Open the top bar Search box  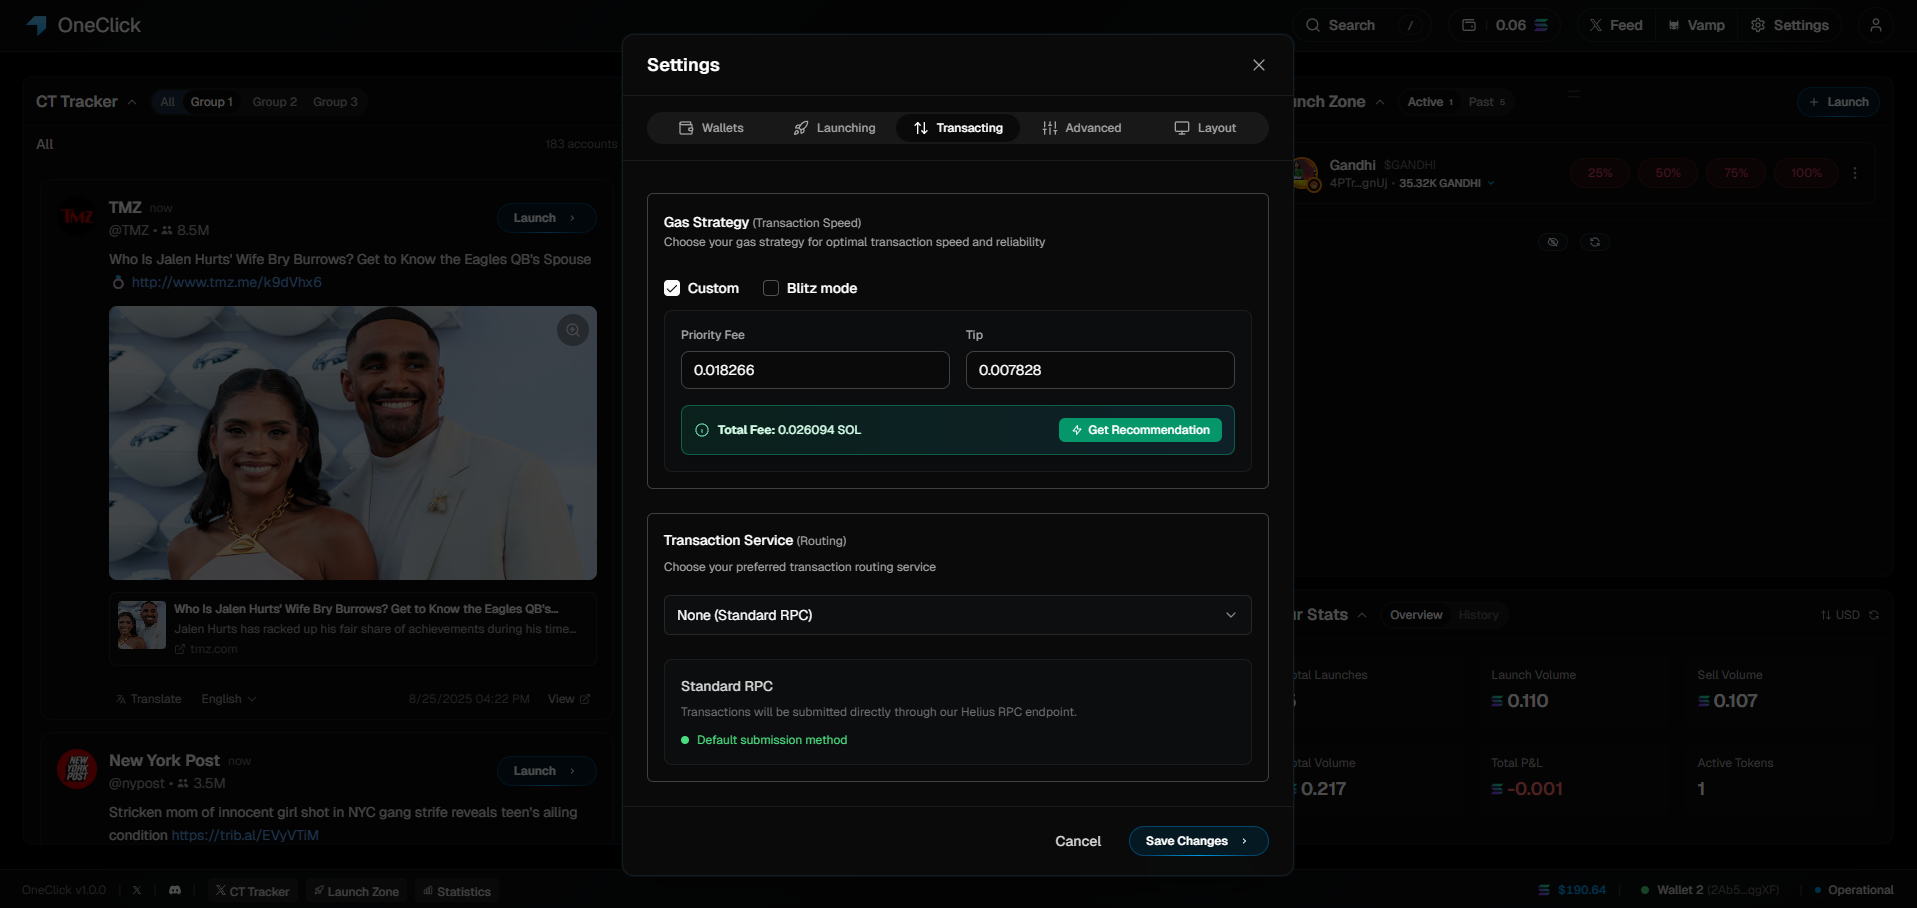pyautogui.click(x=1361, y=25)
